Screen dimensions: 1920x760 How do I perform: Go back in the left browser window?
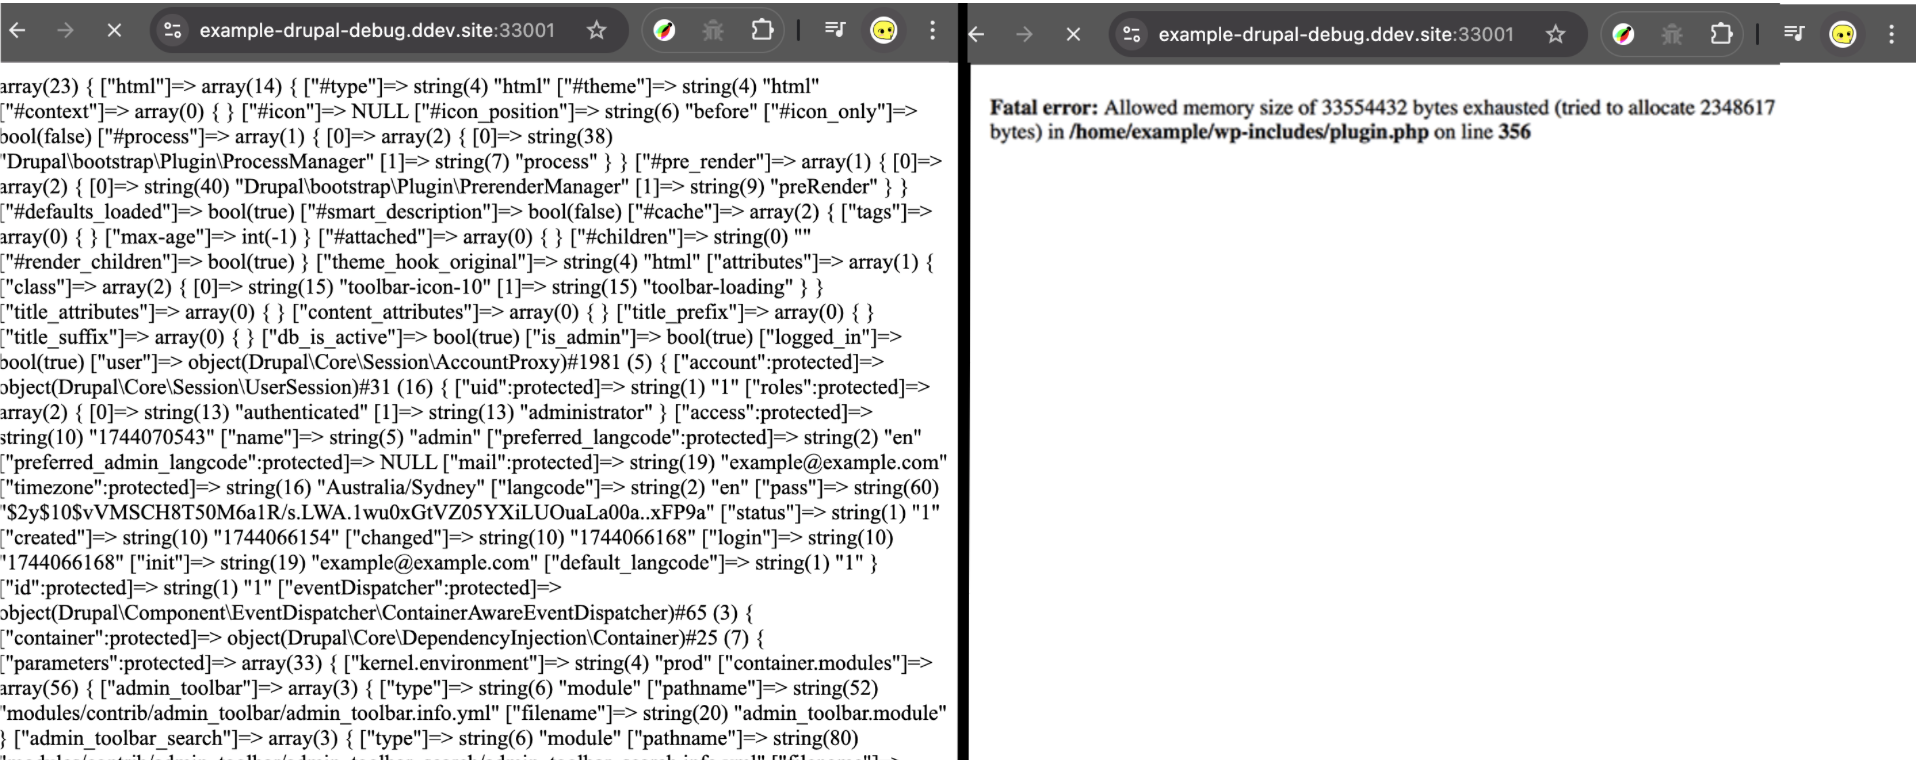[x=16, y=31]
